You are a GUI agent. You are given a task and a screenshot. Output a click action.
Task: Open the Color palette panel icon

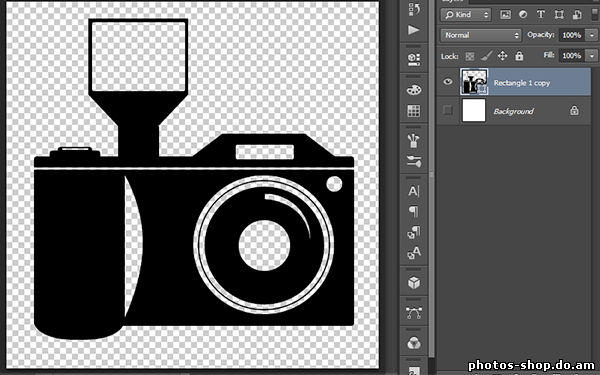pos(414,90)
